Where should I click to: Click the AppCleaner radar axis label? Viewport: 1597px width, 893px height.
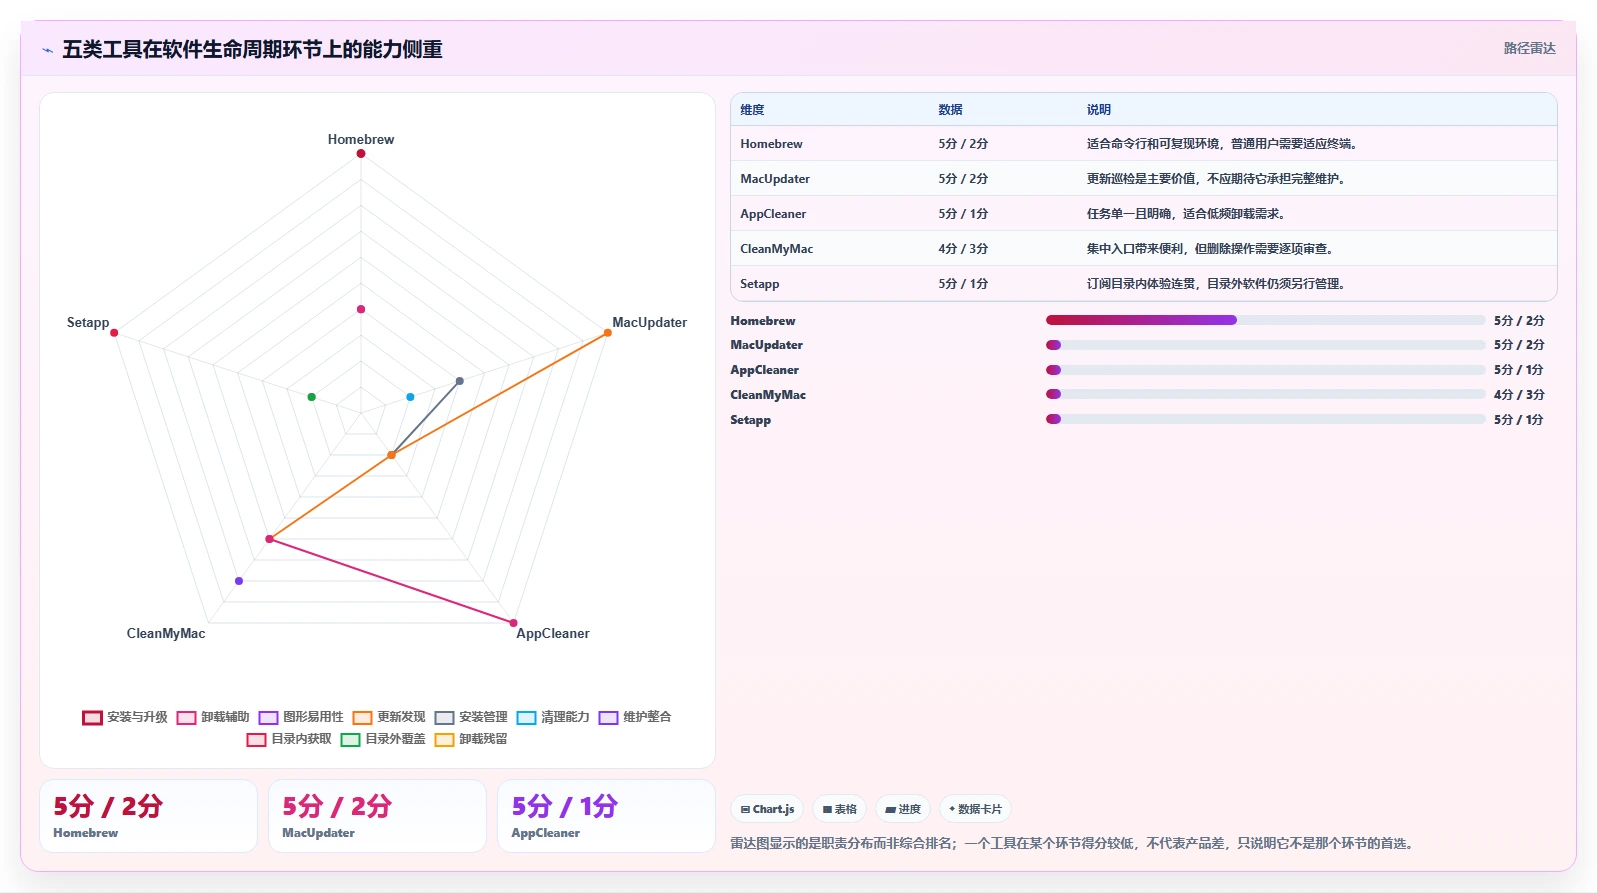click(553, 634)
